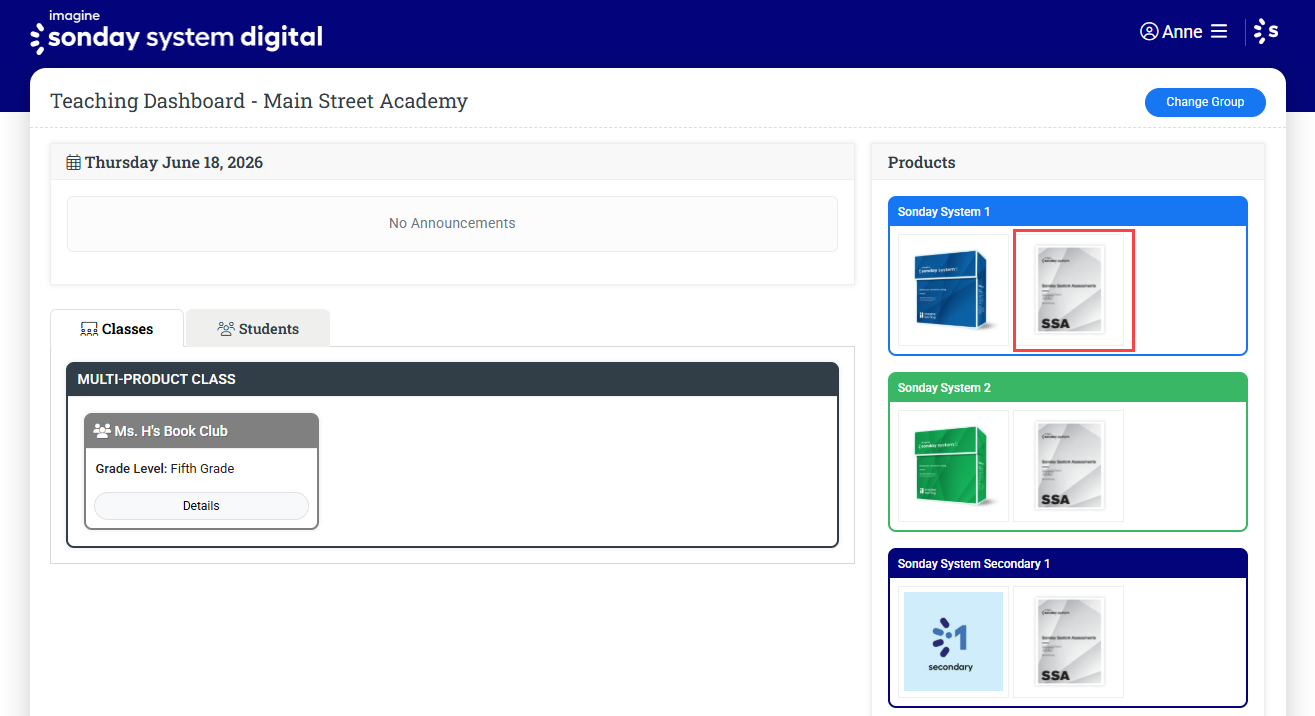
Task: Open the SSA assessment under Sonday System 1
Action: (x=1068, y=290)
